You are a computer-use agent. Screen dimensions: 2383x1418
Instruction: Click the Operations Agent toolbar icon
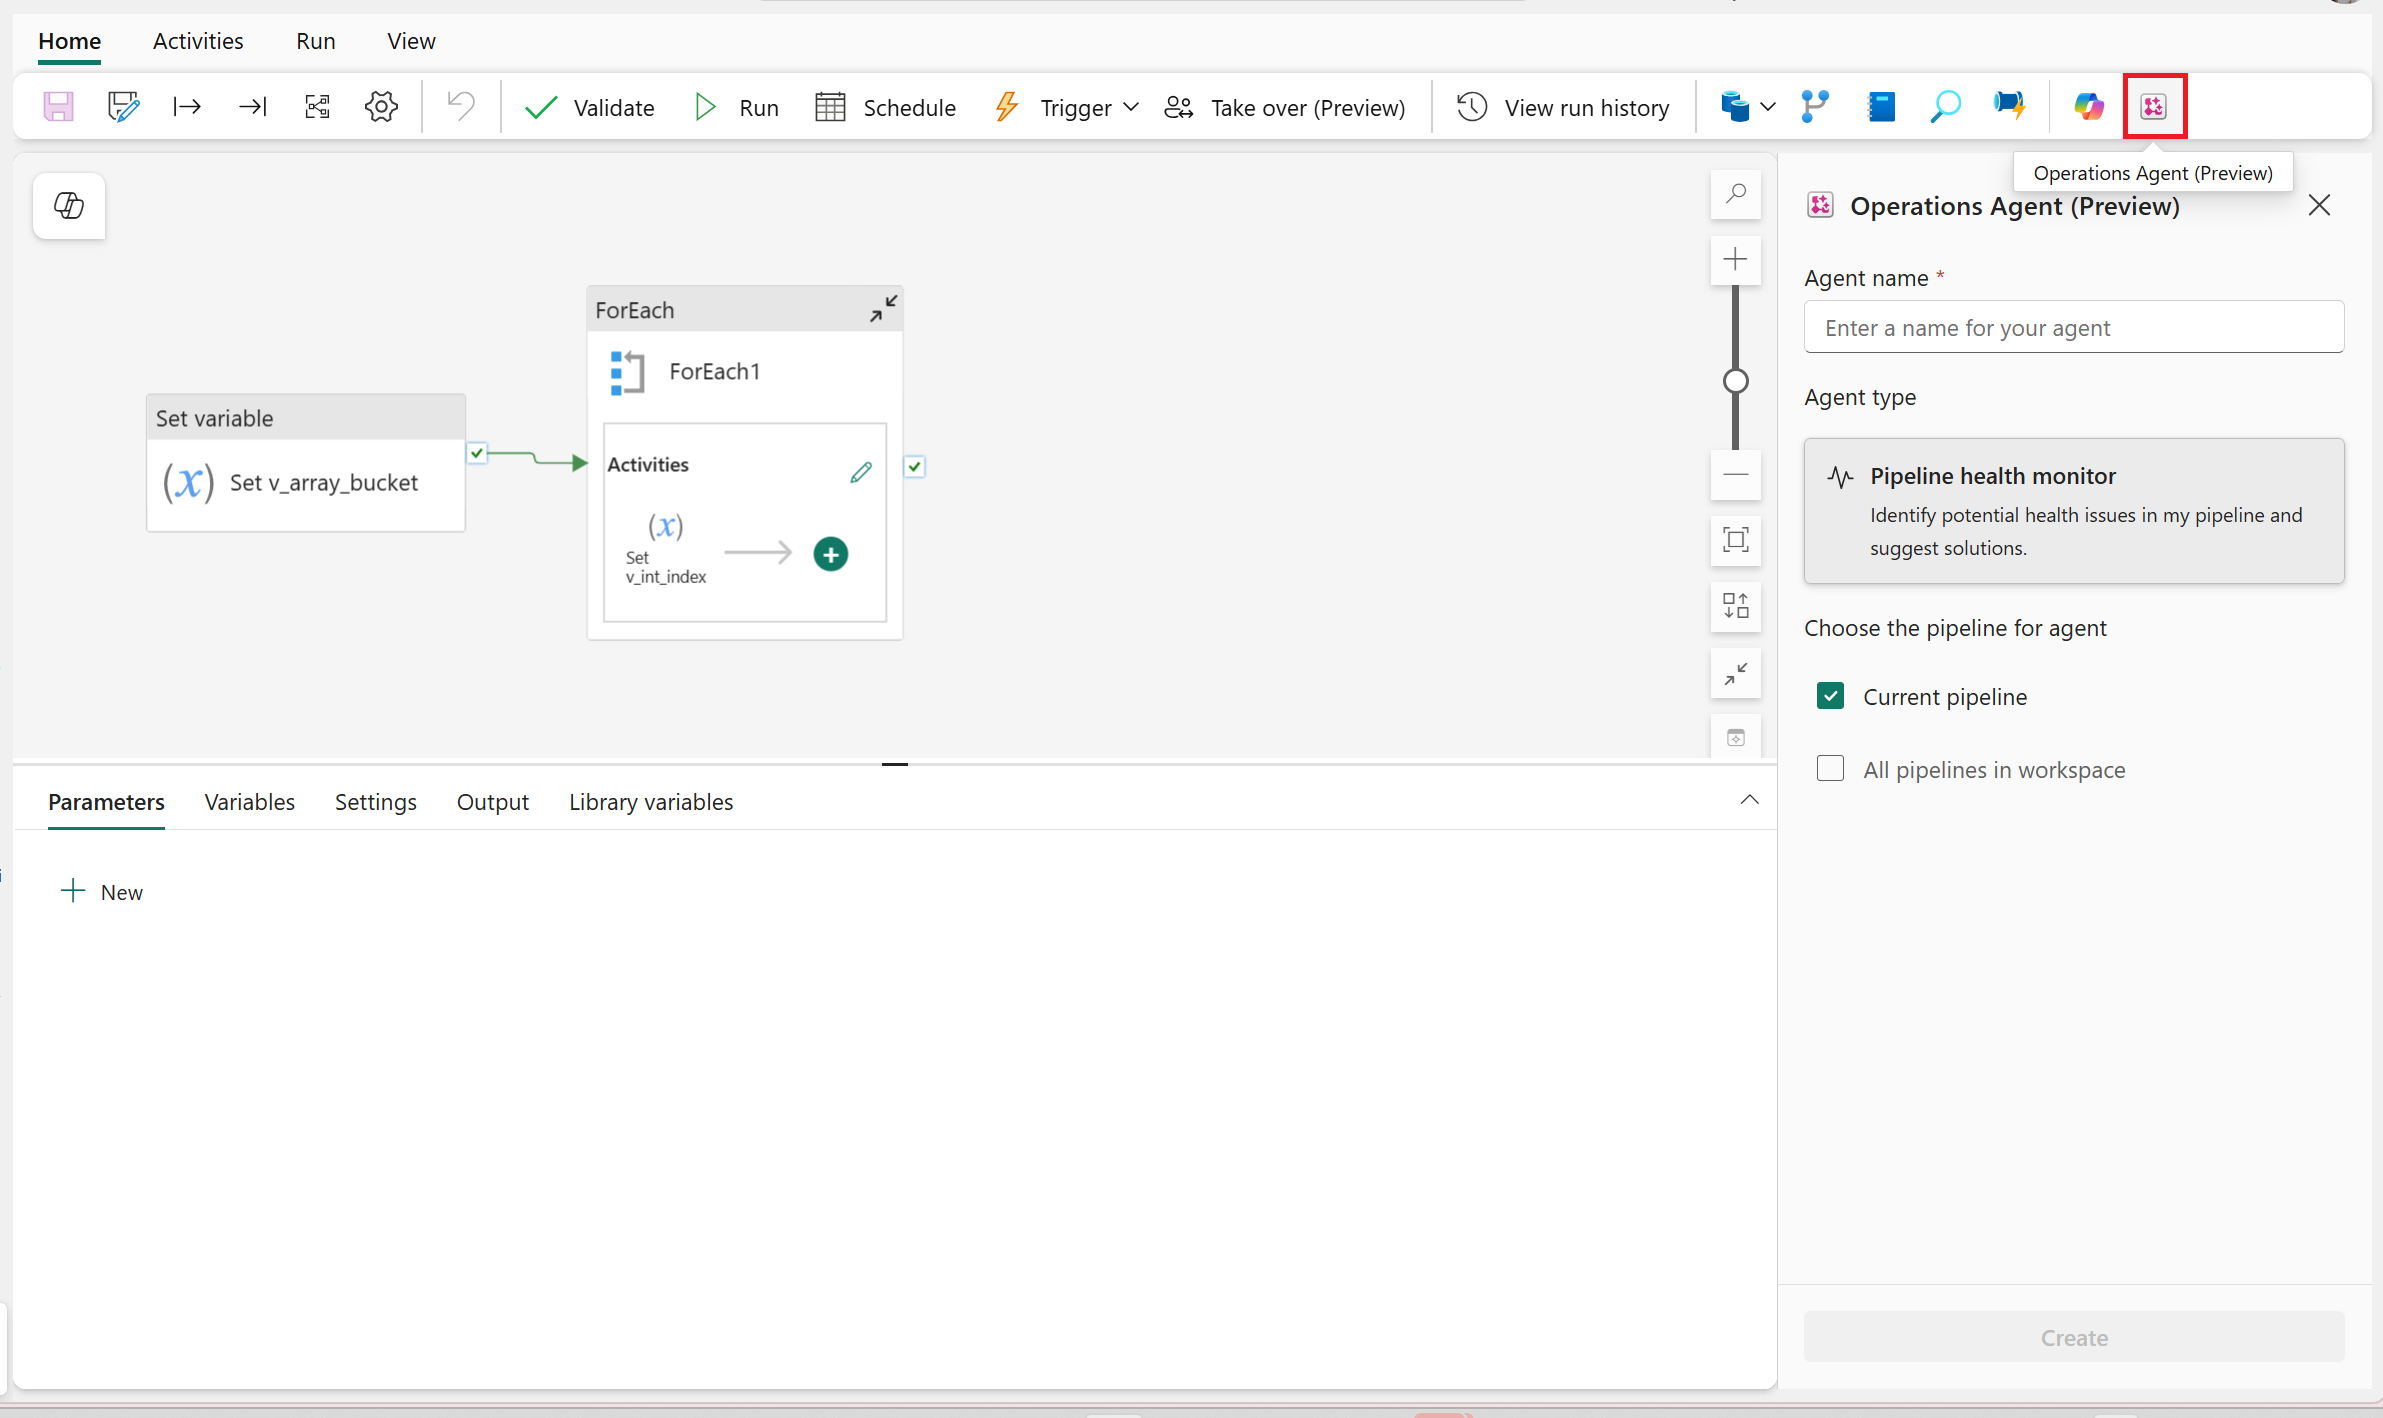[2154, 106]
